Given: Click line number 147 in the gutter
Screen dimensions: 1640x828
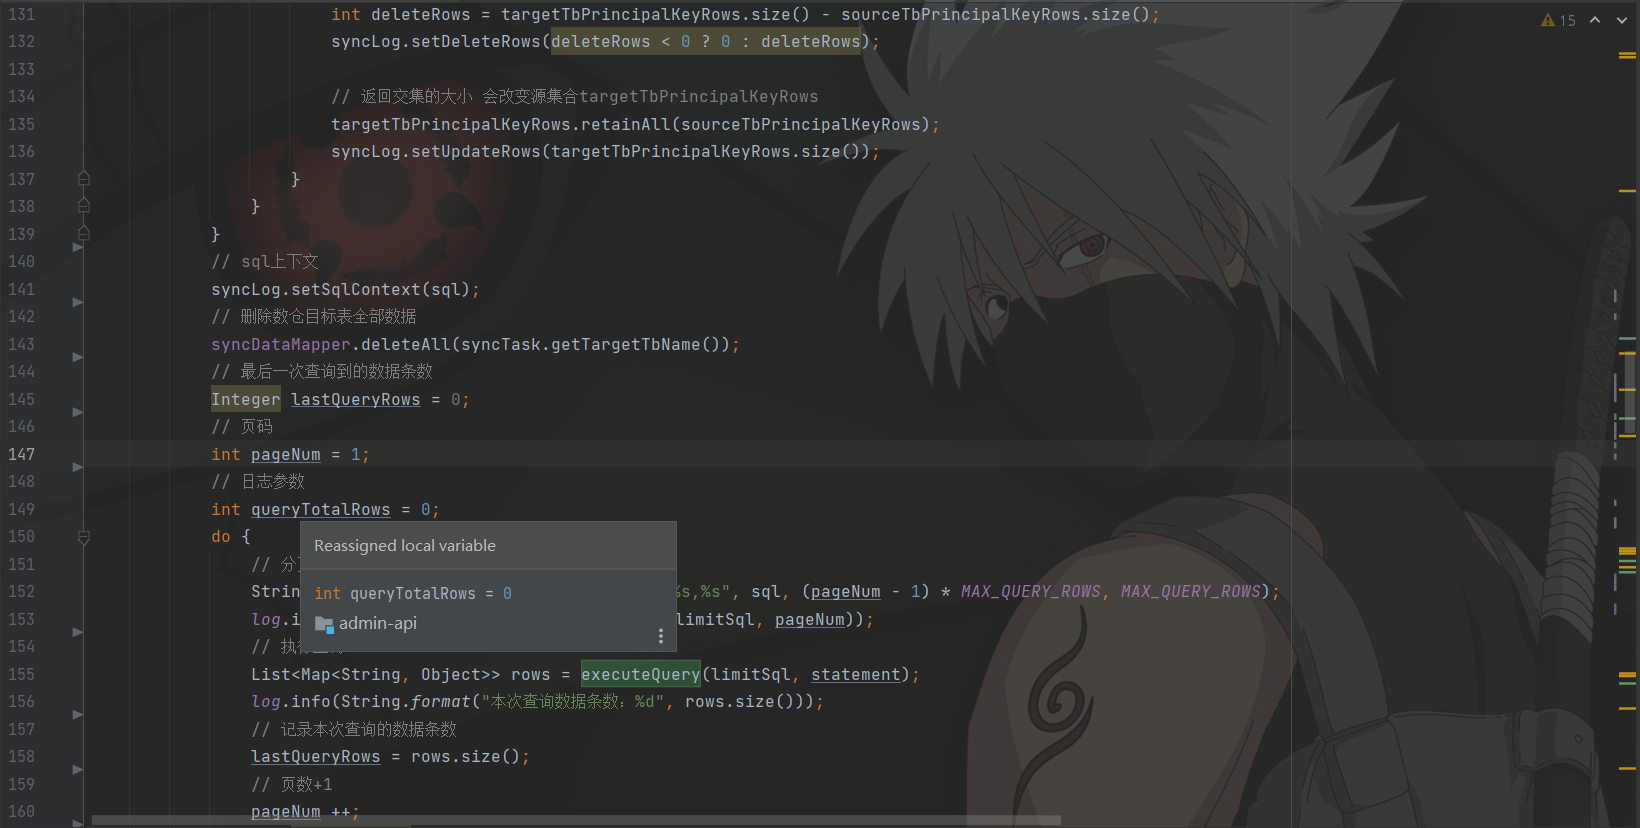Looking at the screenshot, I should point(22,454).
